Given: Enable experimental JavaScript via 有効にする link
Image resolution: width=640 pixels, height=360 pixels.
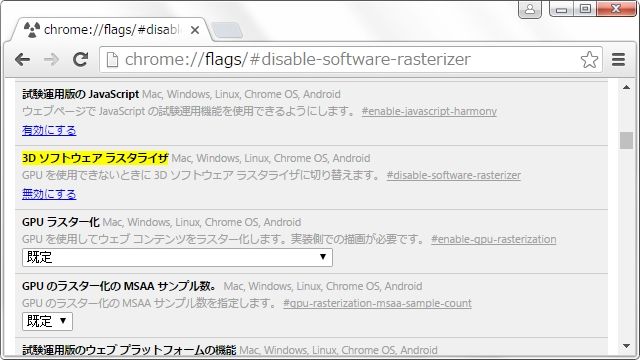Looking at the screenshot, I should (49, 130).
